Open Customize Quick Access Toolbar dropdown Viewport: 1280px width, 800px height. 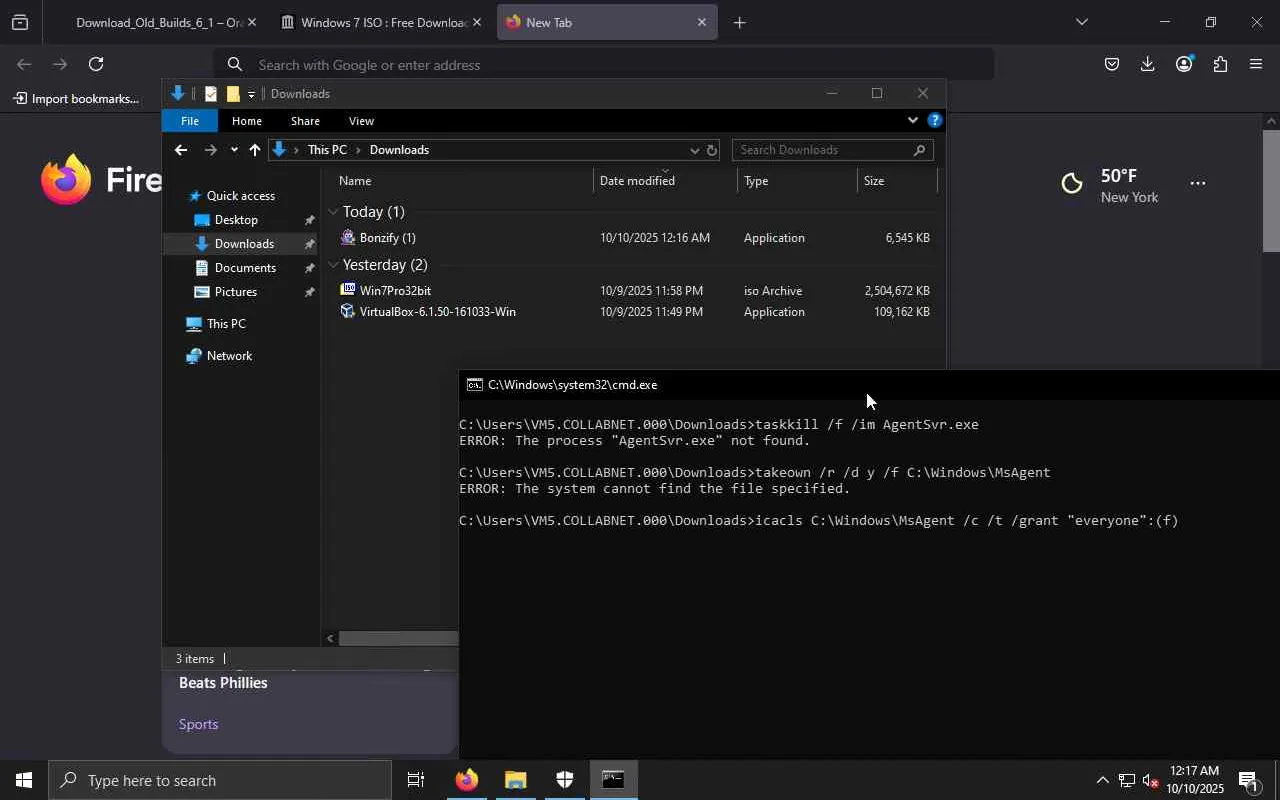point(251,94)
